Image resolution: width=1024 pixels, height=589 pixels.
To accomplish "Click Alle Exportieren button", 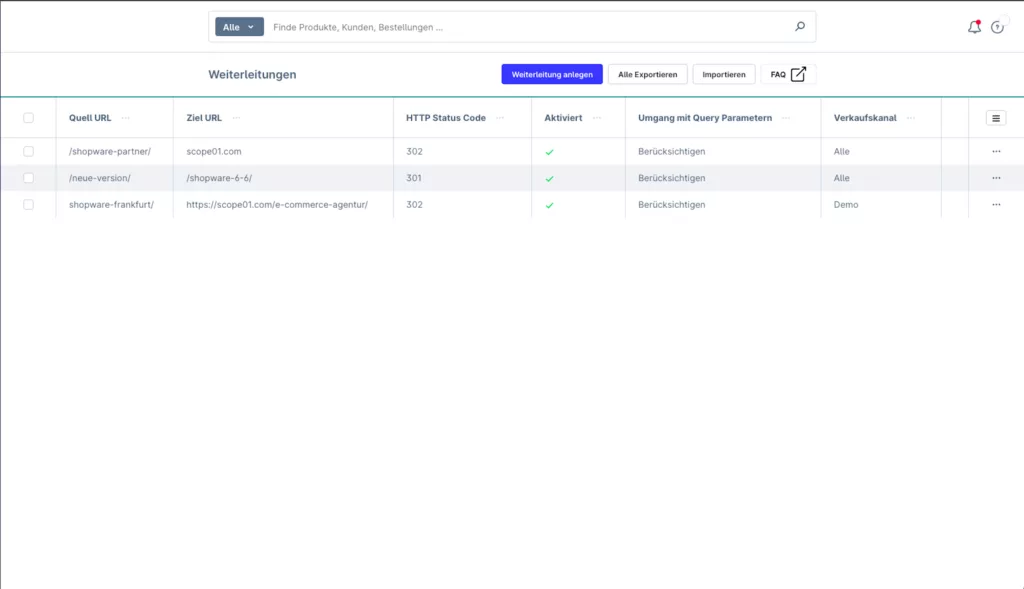I will click(647, 74).
